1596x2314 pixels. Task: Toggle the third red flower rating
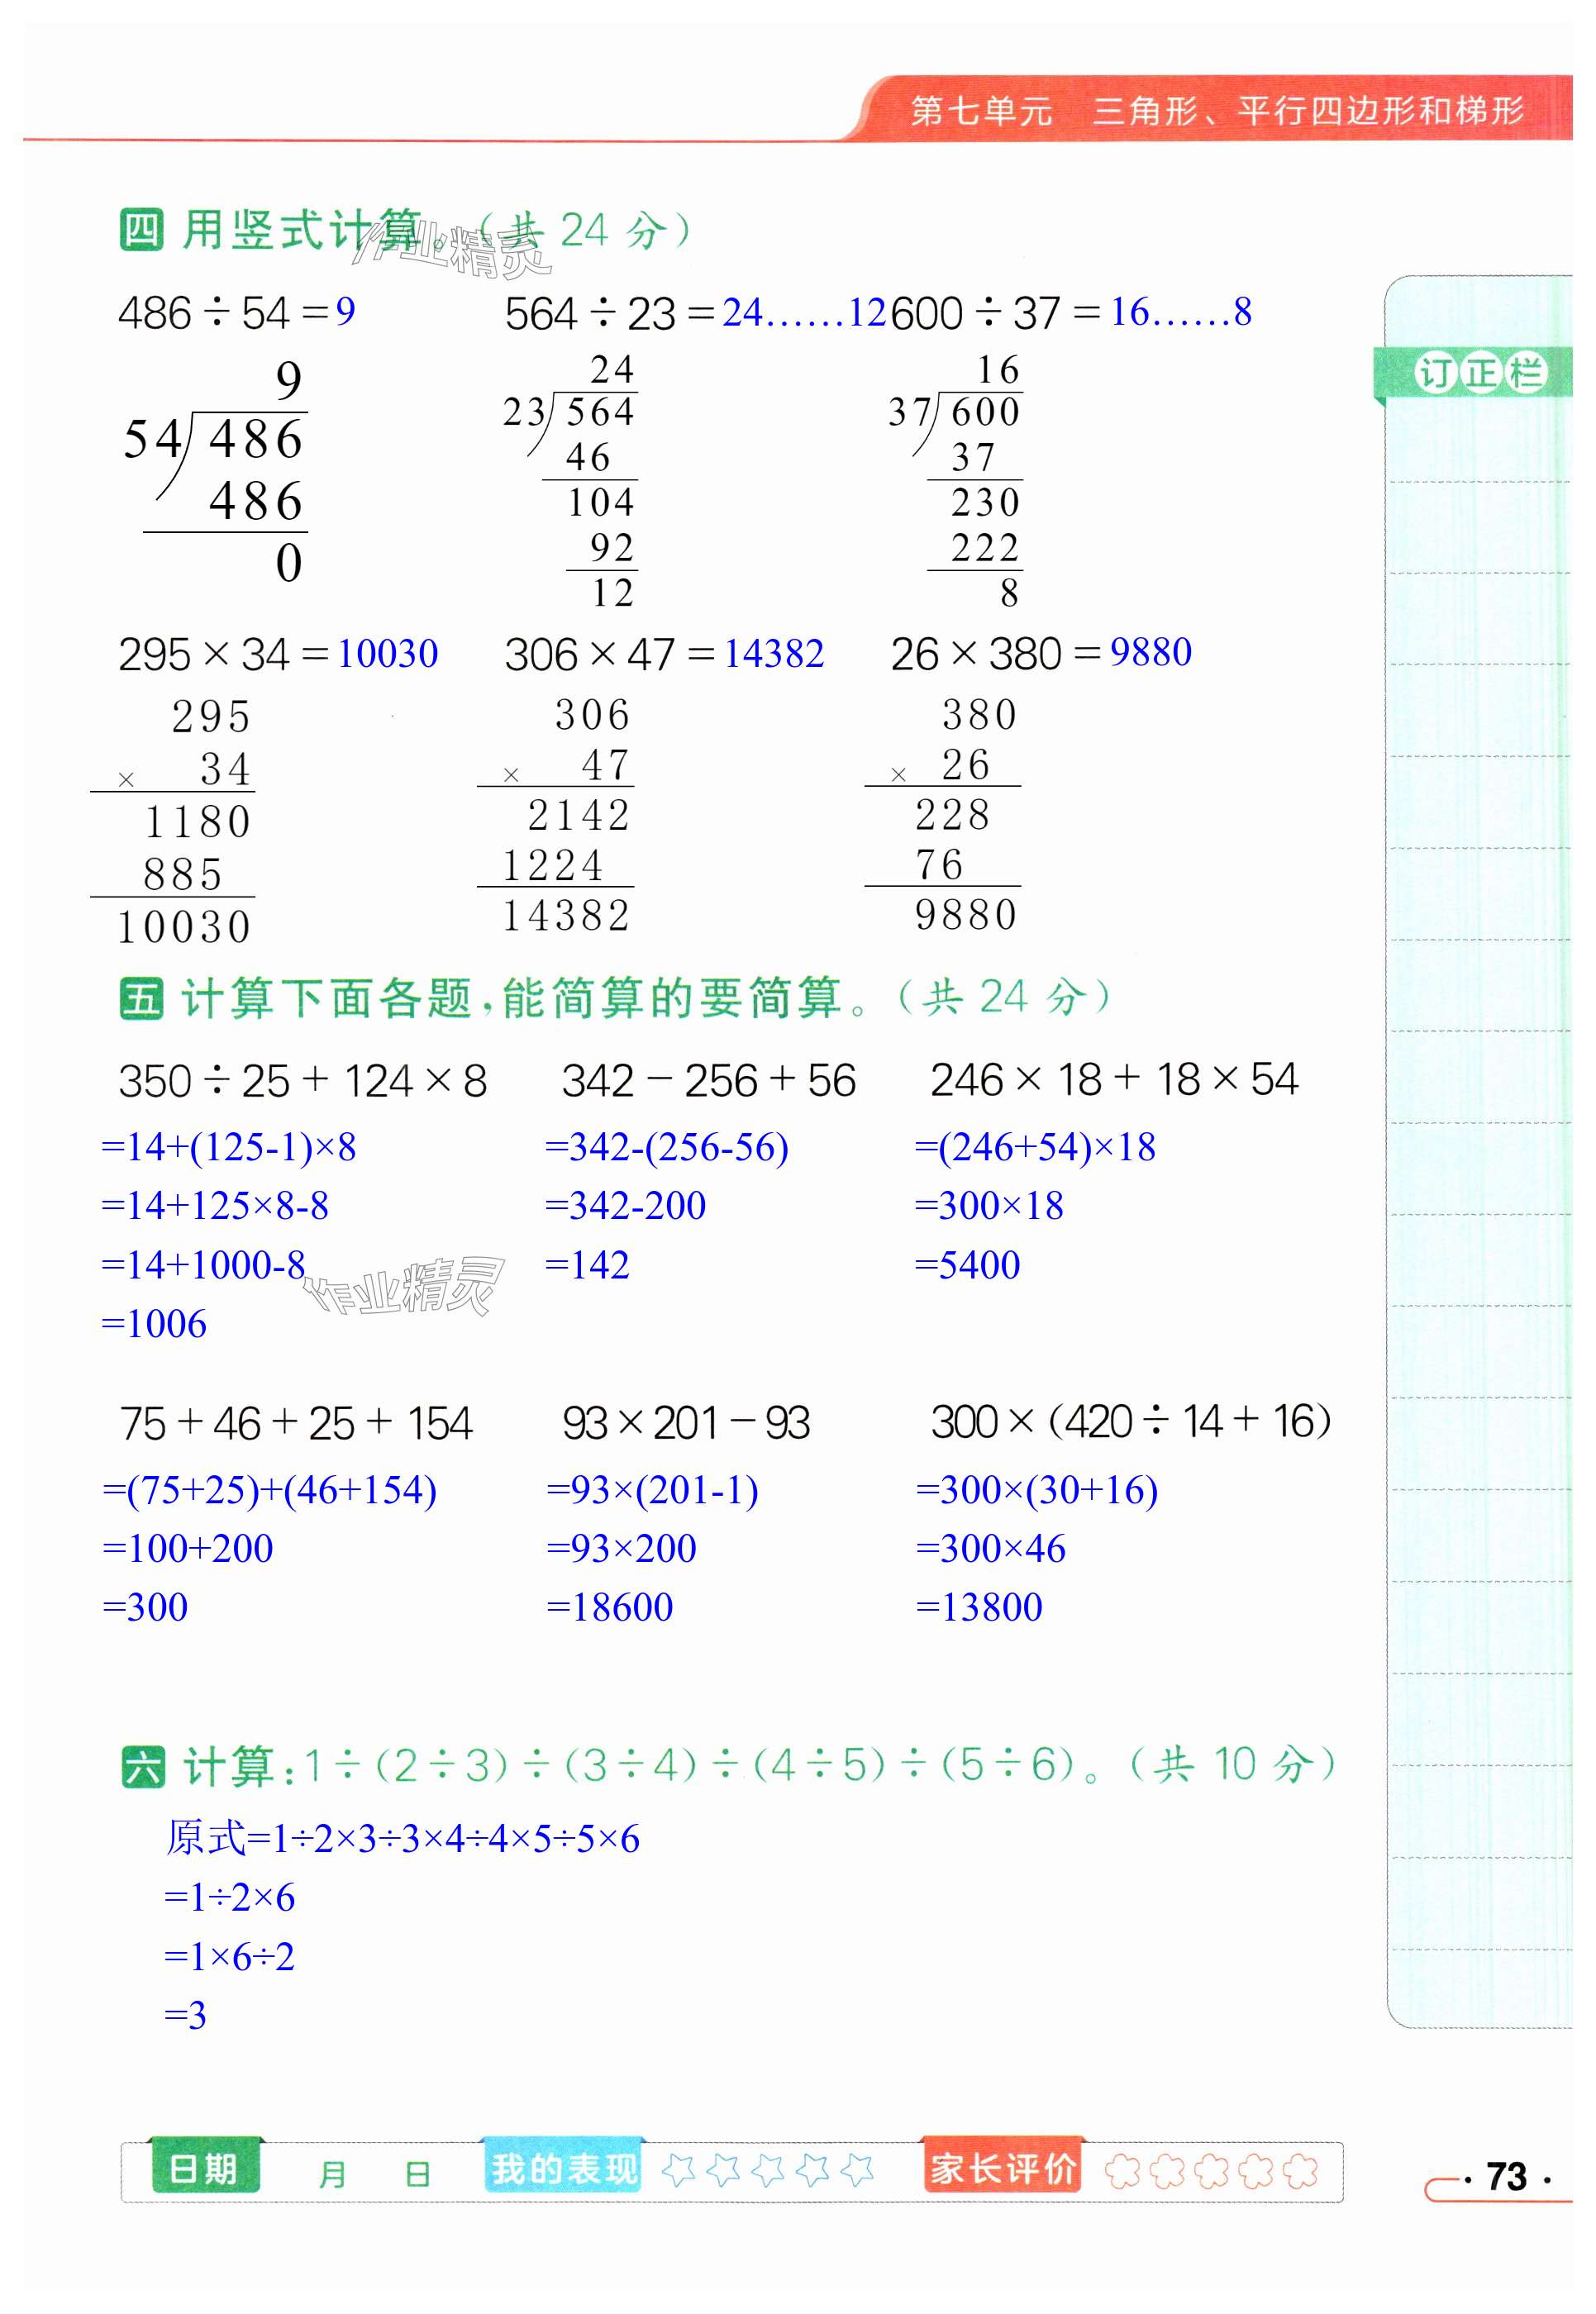coord(1211,2170)
